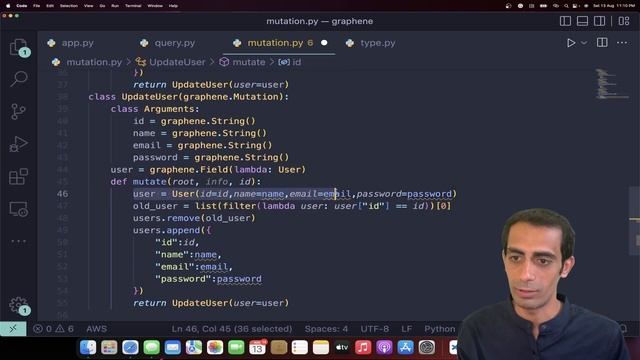
Task: Click the Ln 46, Col 45 cursor position indicator
Action: tap(231, 329)
